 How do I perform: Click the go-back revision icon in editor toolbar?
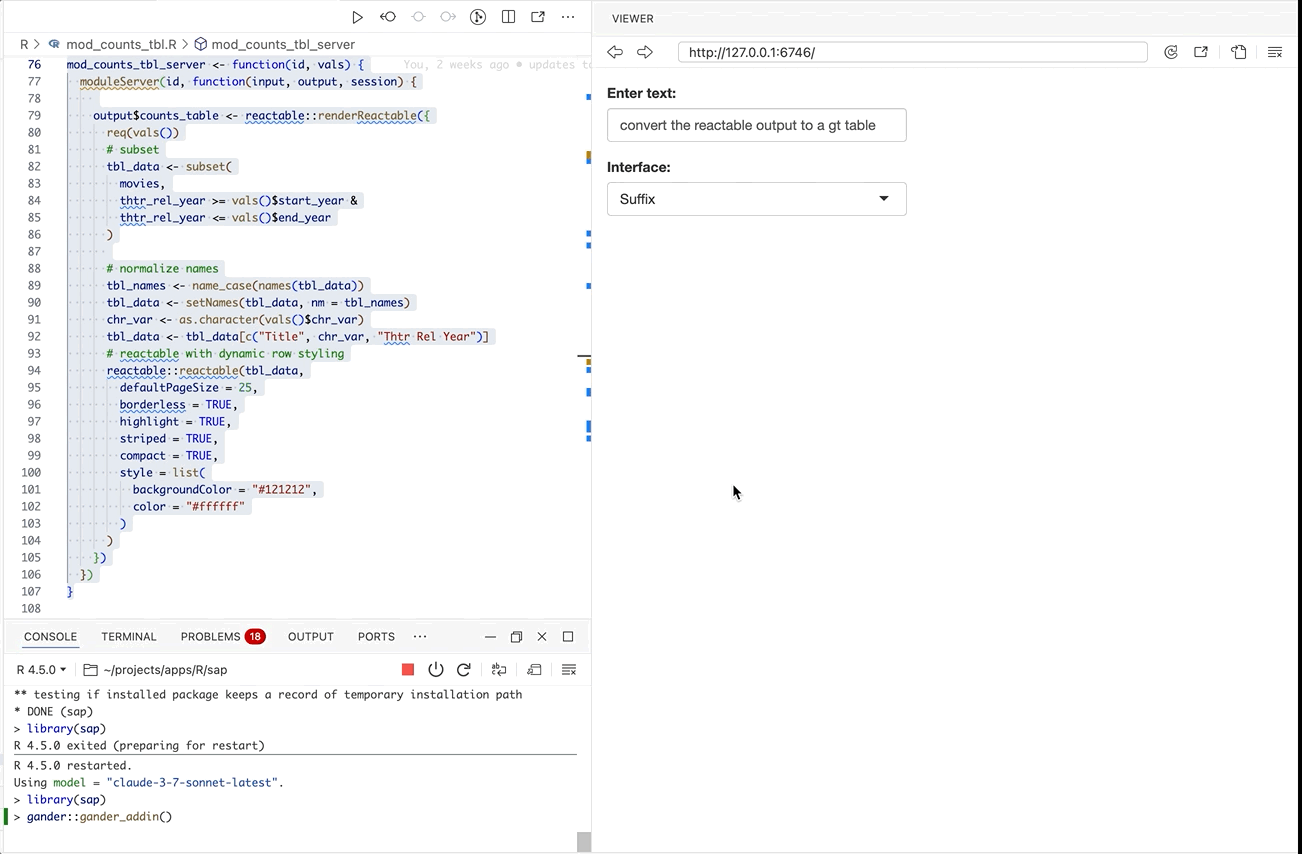(388, 17)
